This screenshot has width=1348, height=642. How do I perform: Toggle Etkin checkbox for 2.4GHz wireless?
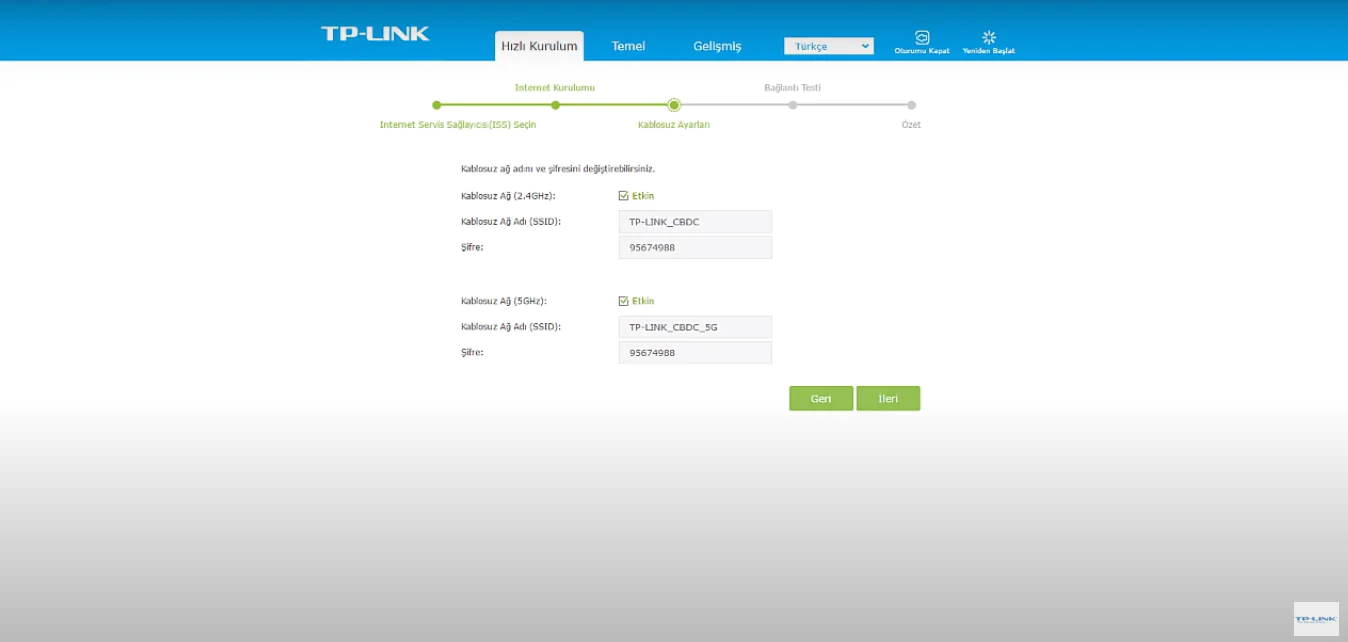pos(624,196)
